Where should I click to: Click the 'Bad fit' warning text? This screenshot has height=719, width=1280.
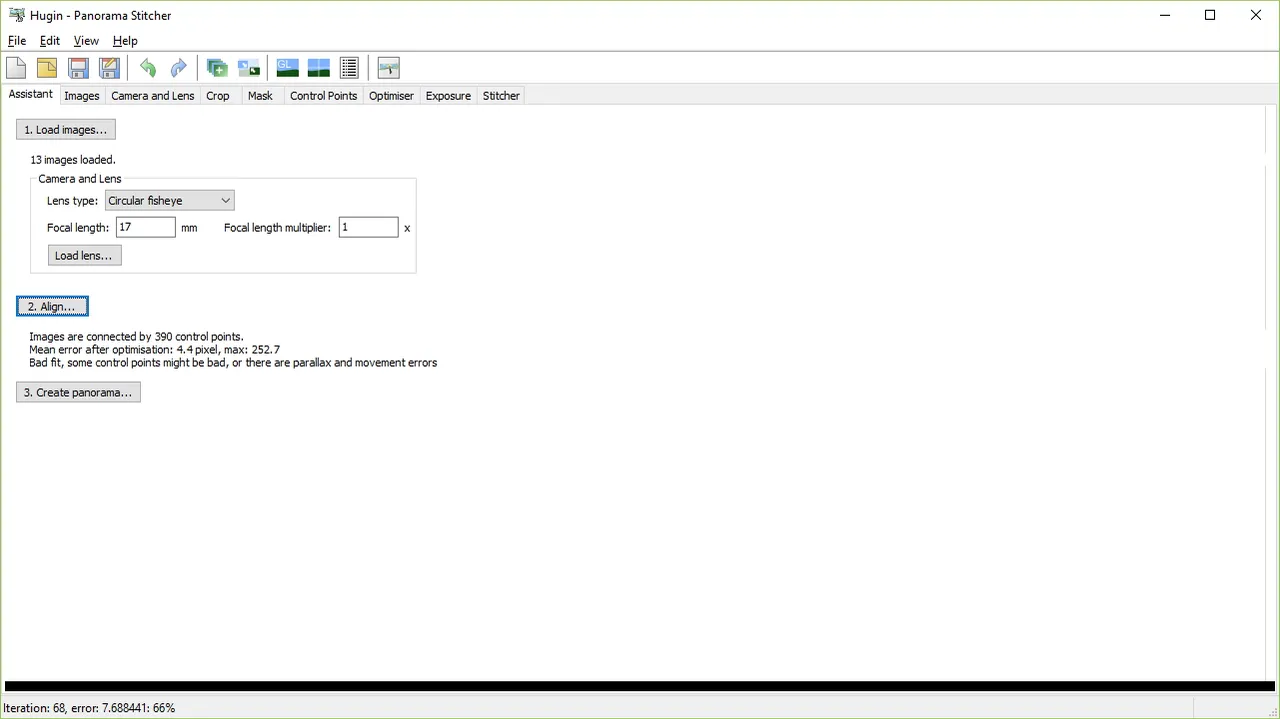233,363
